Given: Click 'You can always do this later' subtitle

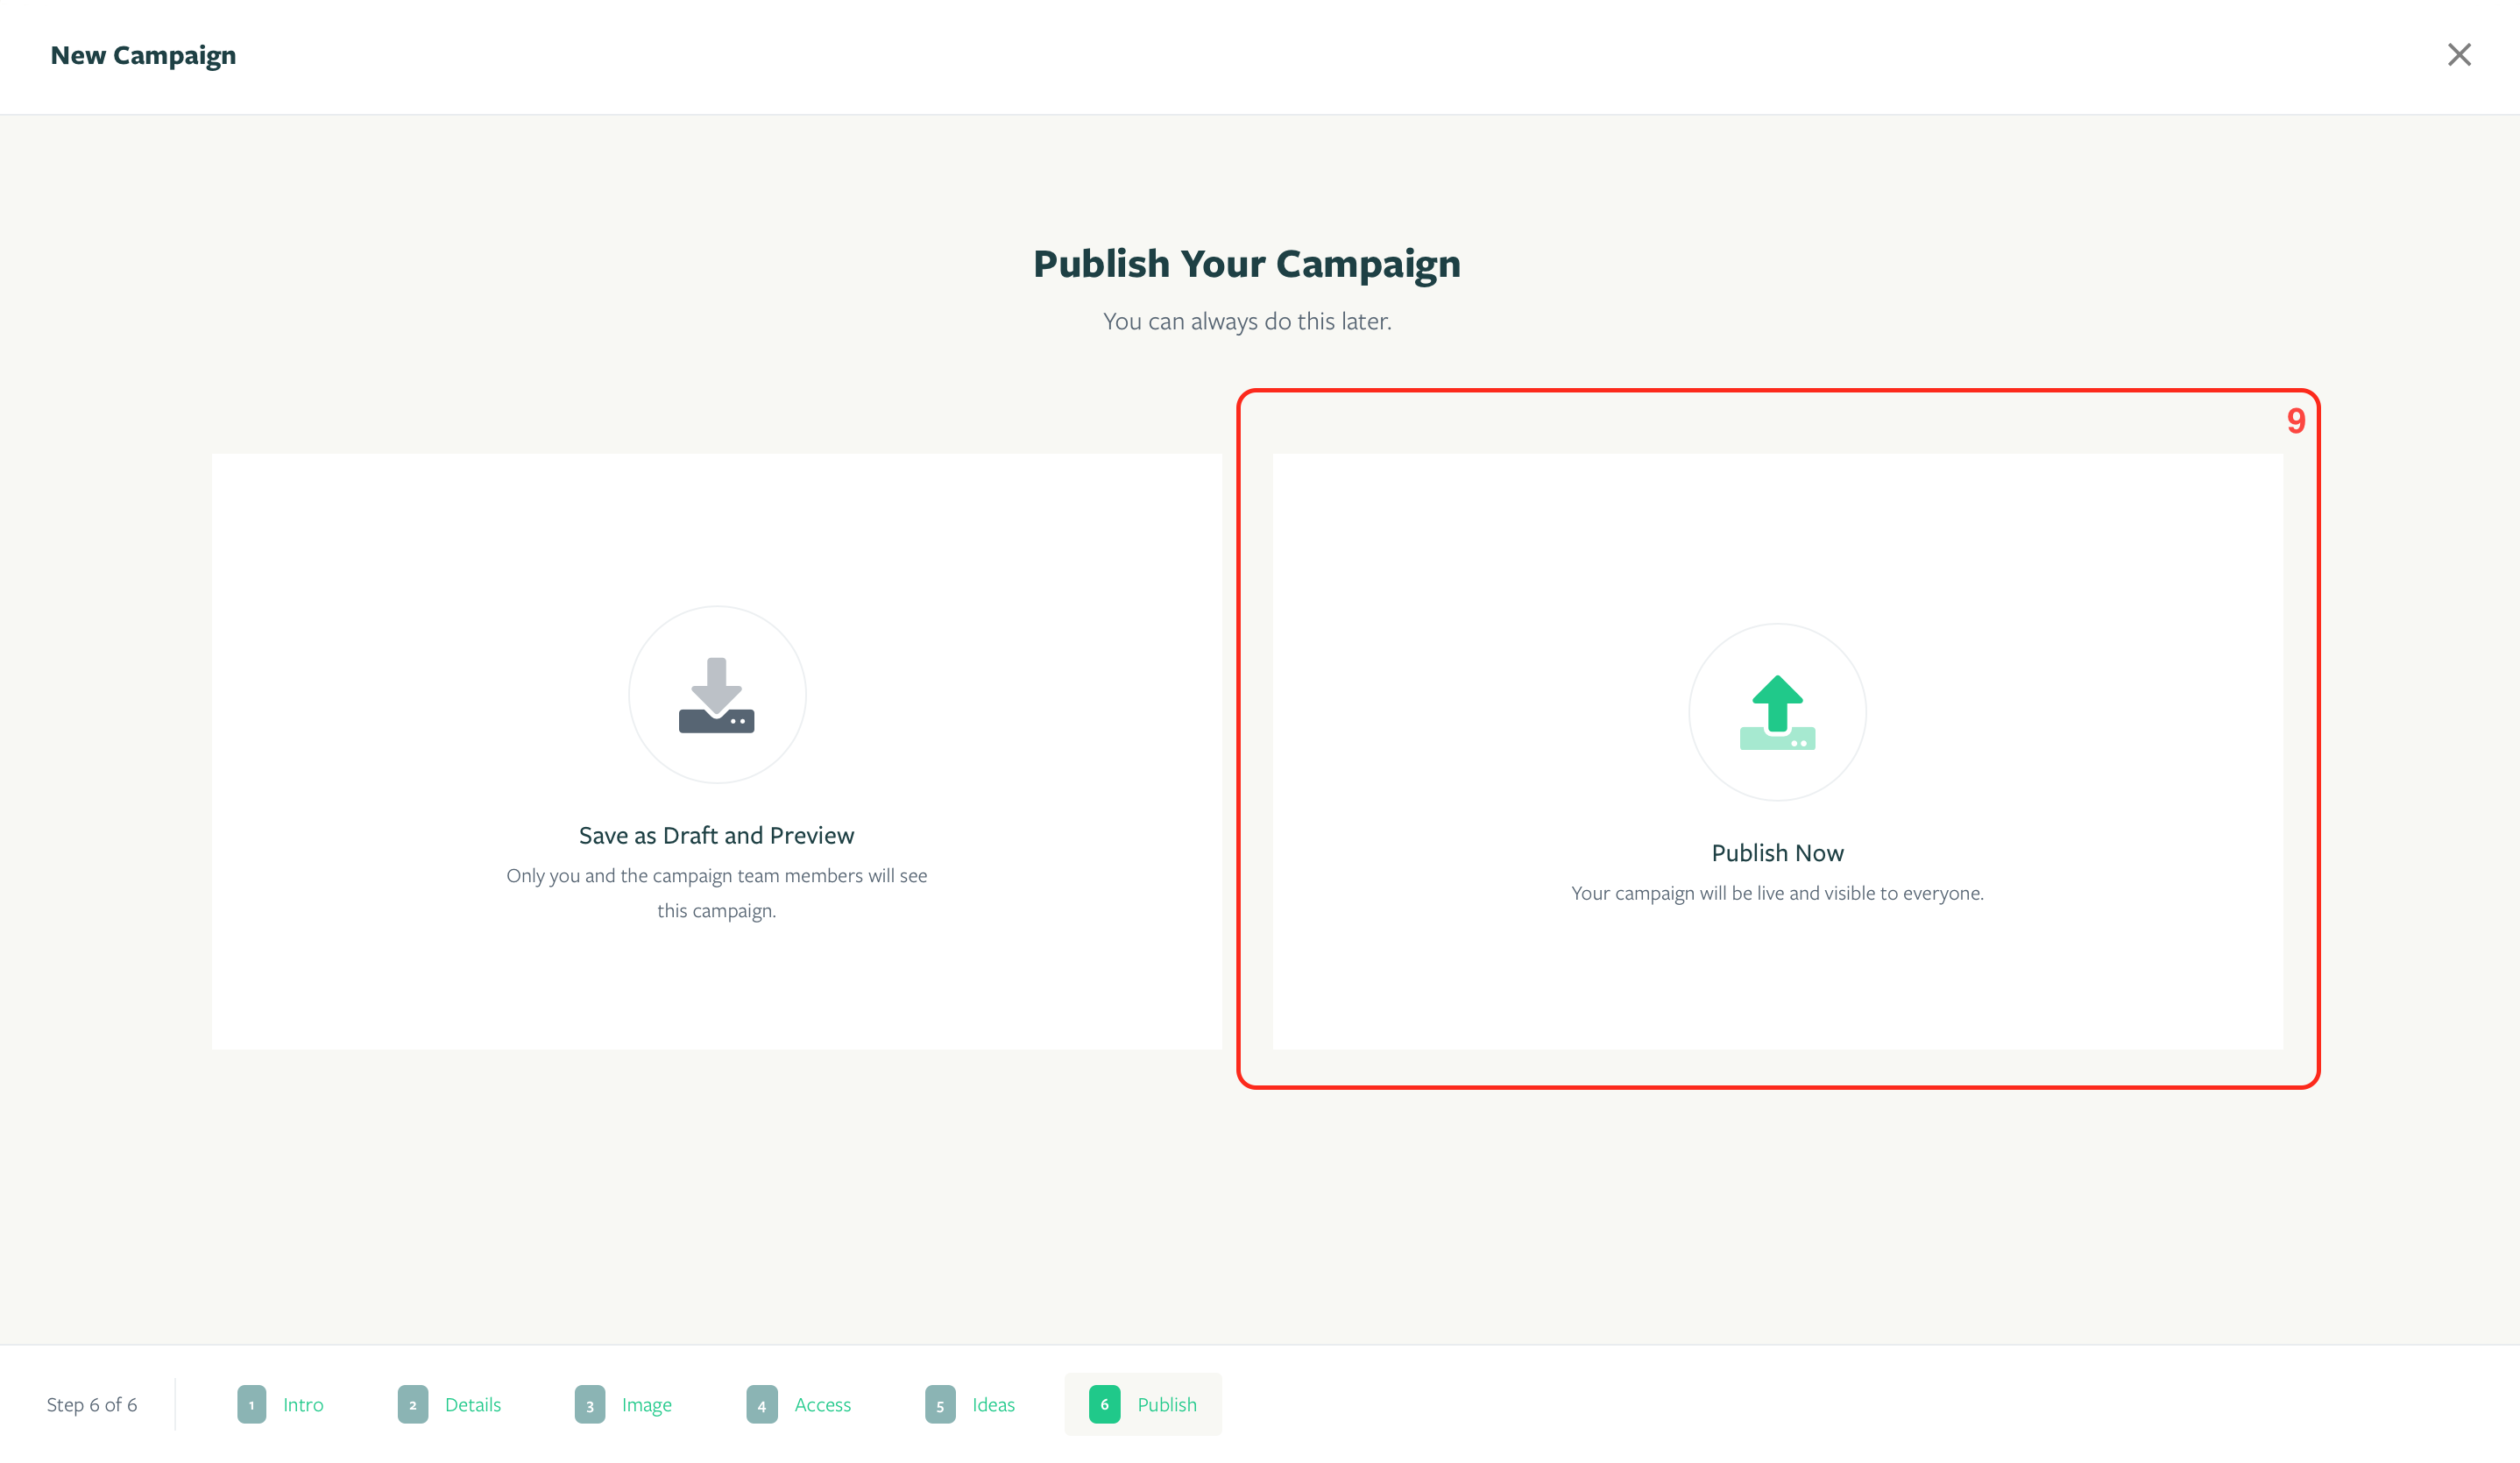Looking at the screenshot, I should pos(1247,321).
